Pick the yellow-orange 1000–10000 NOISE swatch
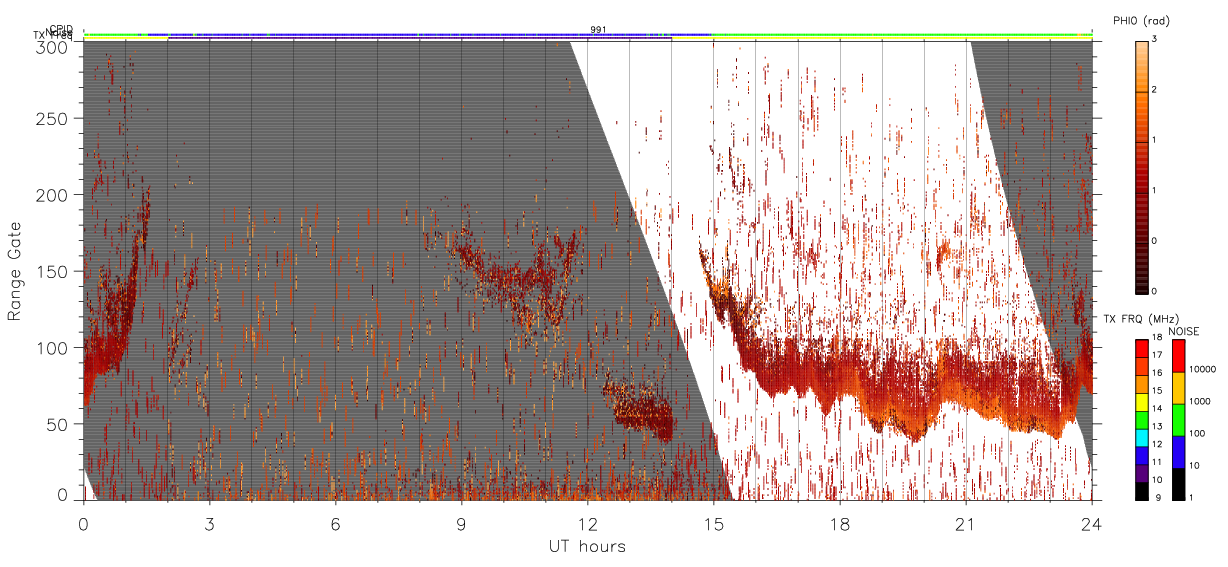1228x567 pixels. click(1178, 388)
